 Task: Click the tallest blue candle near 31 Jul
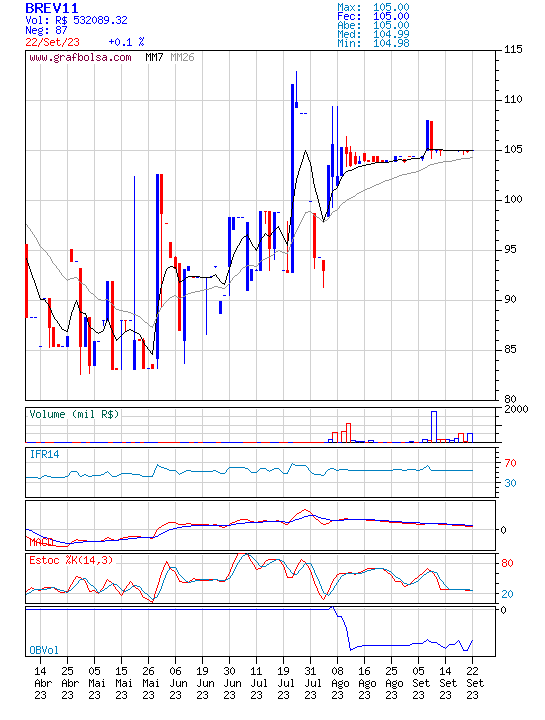[292, 178]
